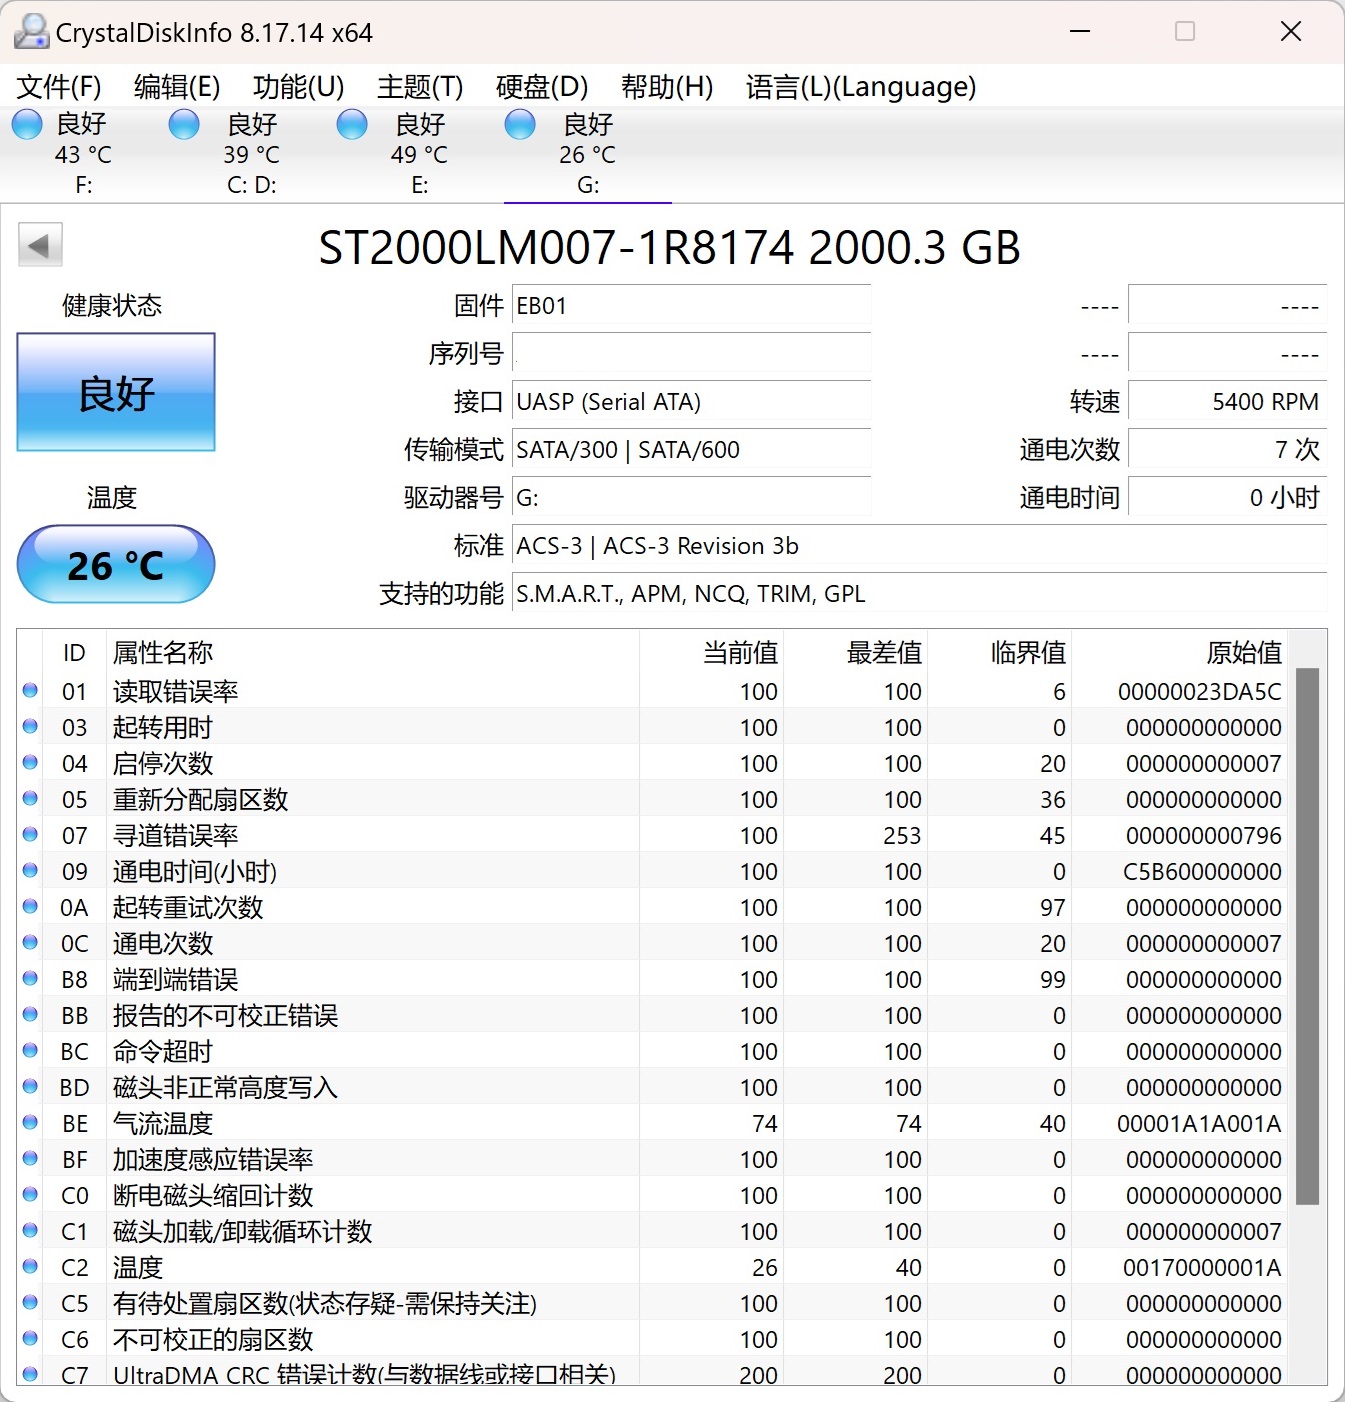Click the status dot for BD 磁头非正常高度写入
This screenshot has width=1345, height=1402.
(30, 1086)
